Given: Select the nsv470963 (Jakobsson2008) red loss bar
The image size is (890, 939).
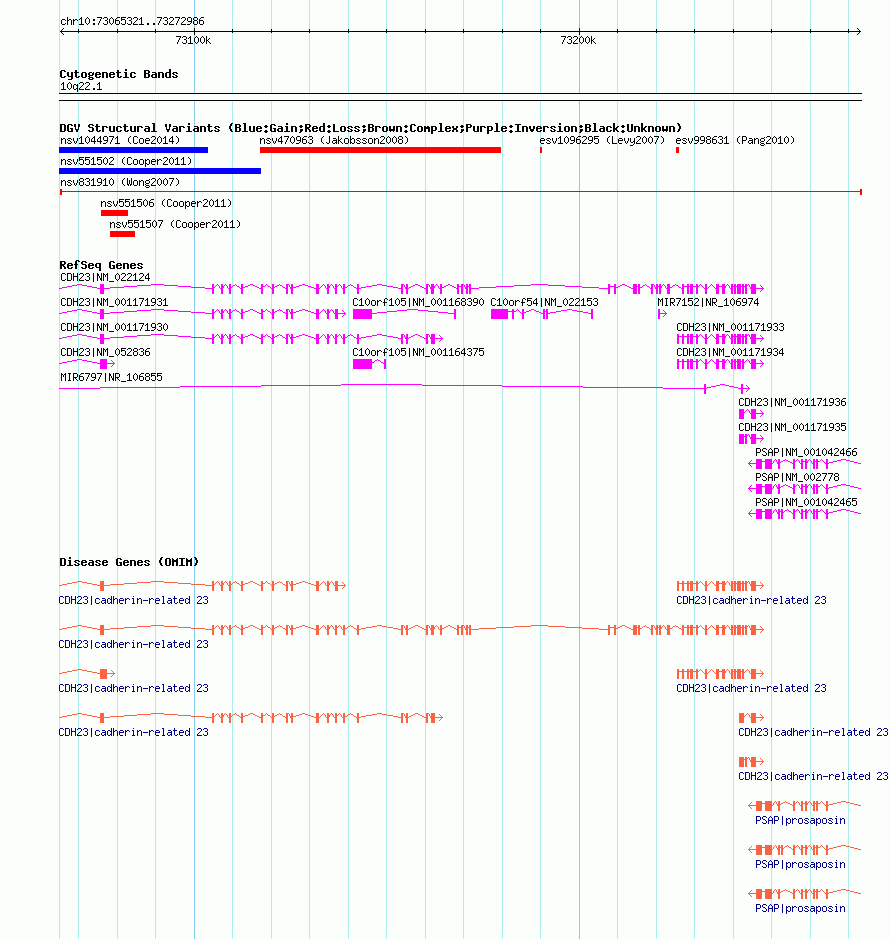Looking at the screenshot, I should click(380, 150).
